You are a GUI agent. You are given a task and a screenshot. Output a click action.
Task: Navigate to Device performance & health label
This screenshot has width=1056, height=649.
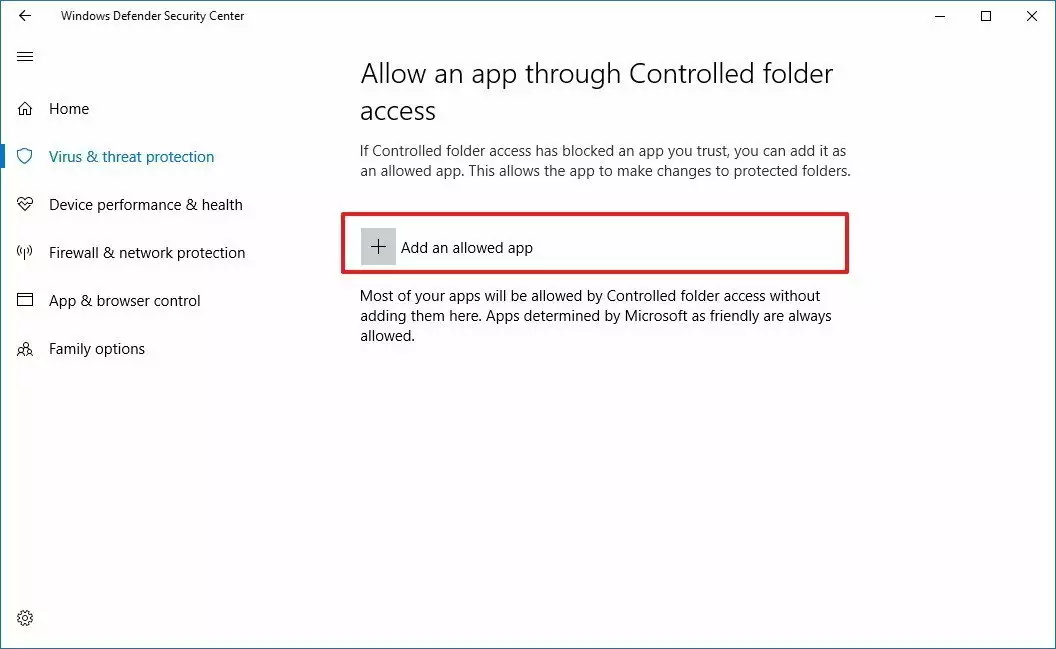(145, 205)
